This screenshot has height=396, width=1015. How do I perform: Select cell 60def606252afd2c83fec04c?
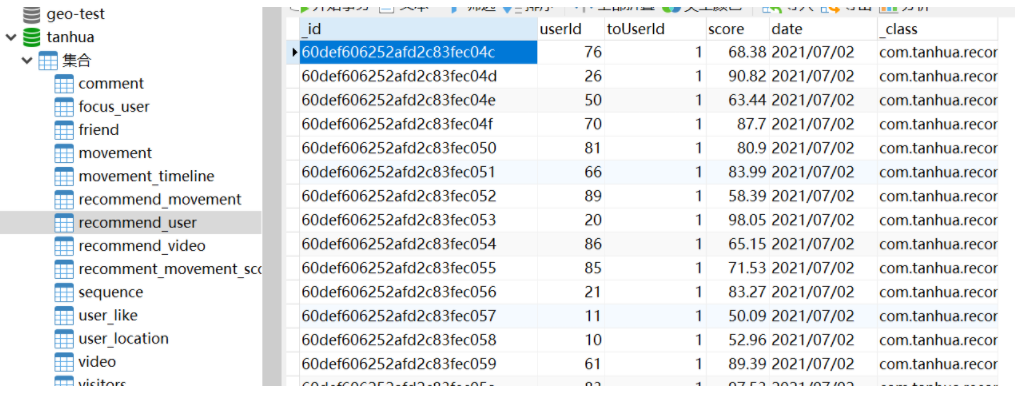point(418,52)
